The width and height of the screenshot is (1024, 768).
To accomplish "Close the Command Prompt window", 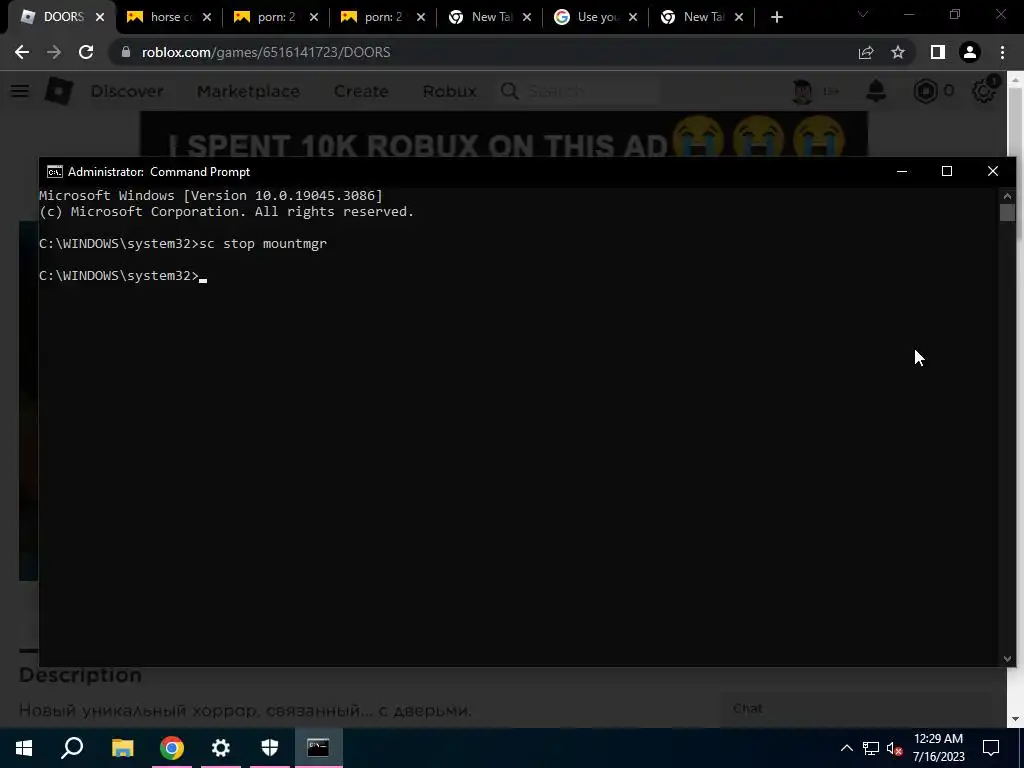I will pyautogui.click(x=993, y=171).
